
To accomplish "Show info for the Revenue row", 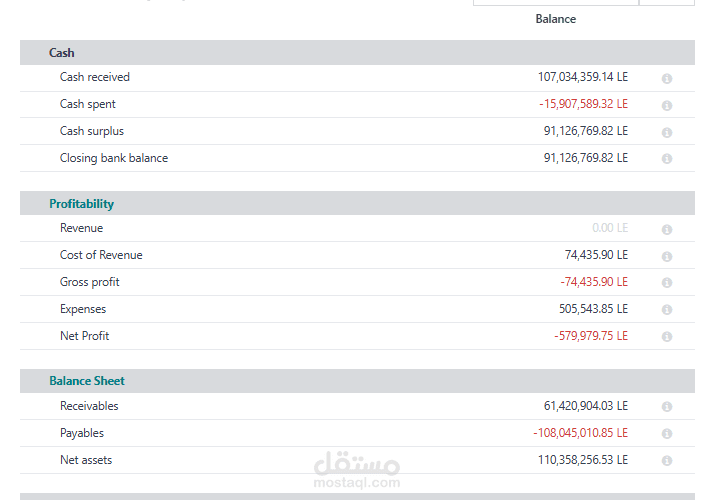I will click(666, 229).
